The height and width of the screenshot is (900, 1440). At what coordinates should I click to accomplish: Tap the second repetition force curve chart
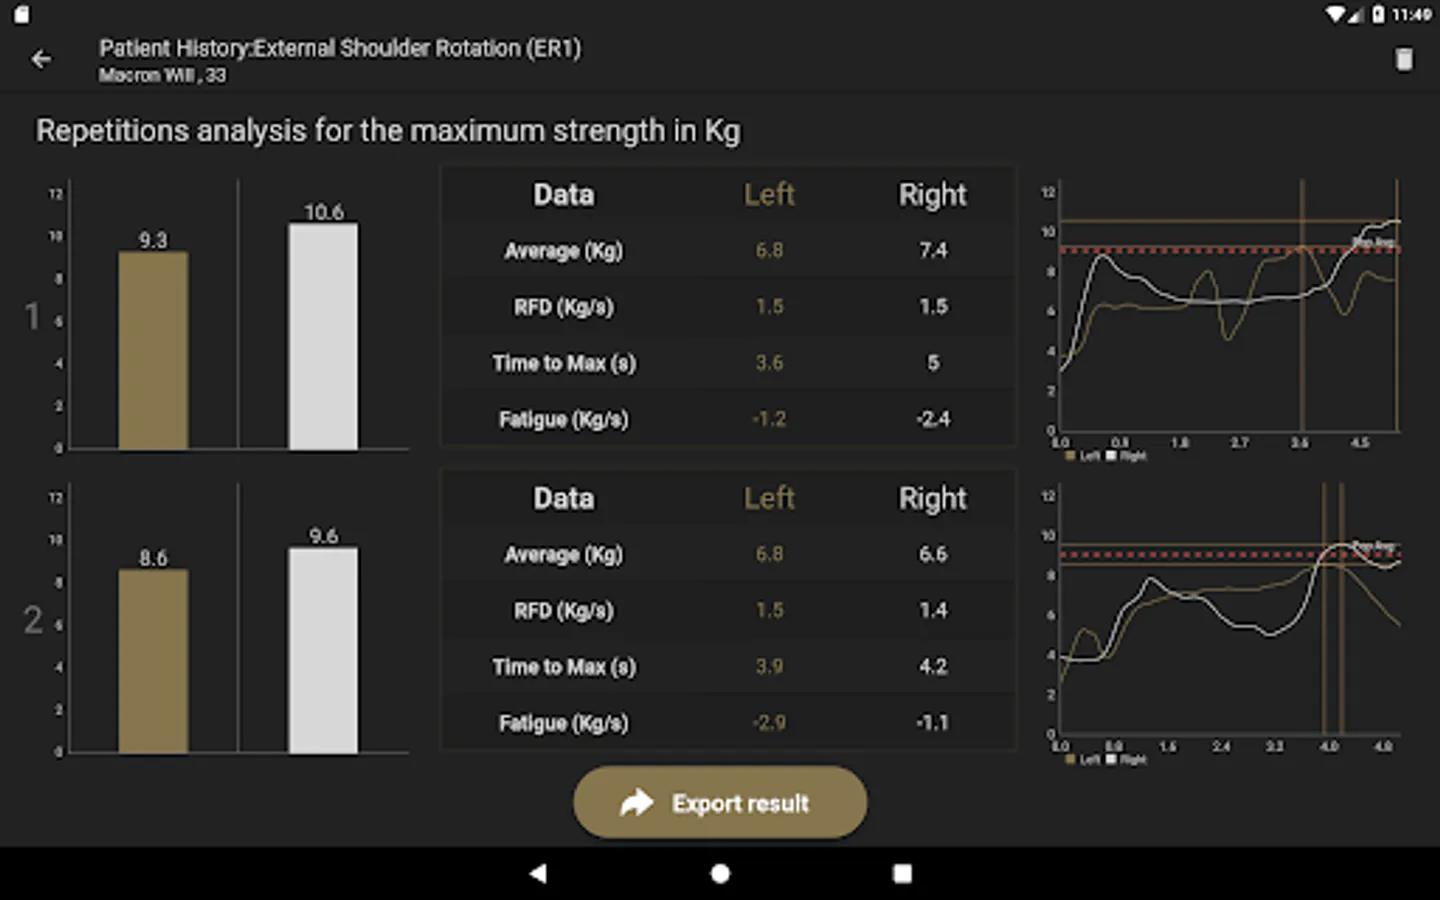tap(1228, 615)
